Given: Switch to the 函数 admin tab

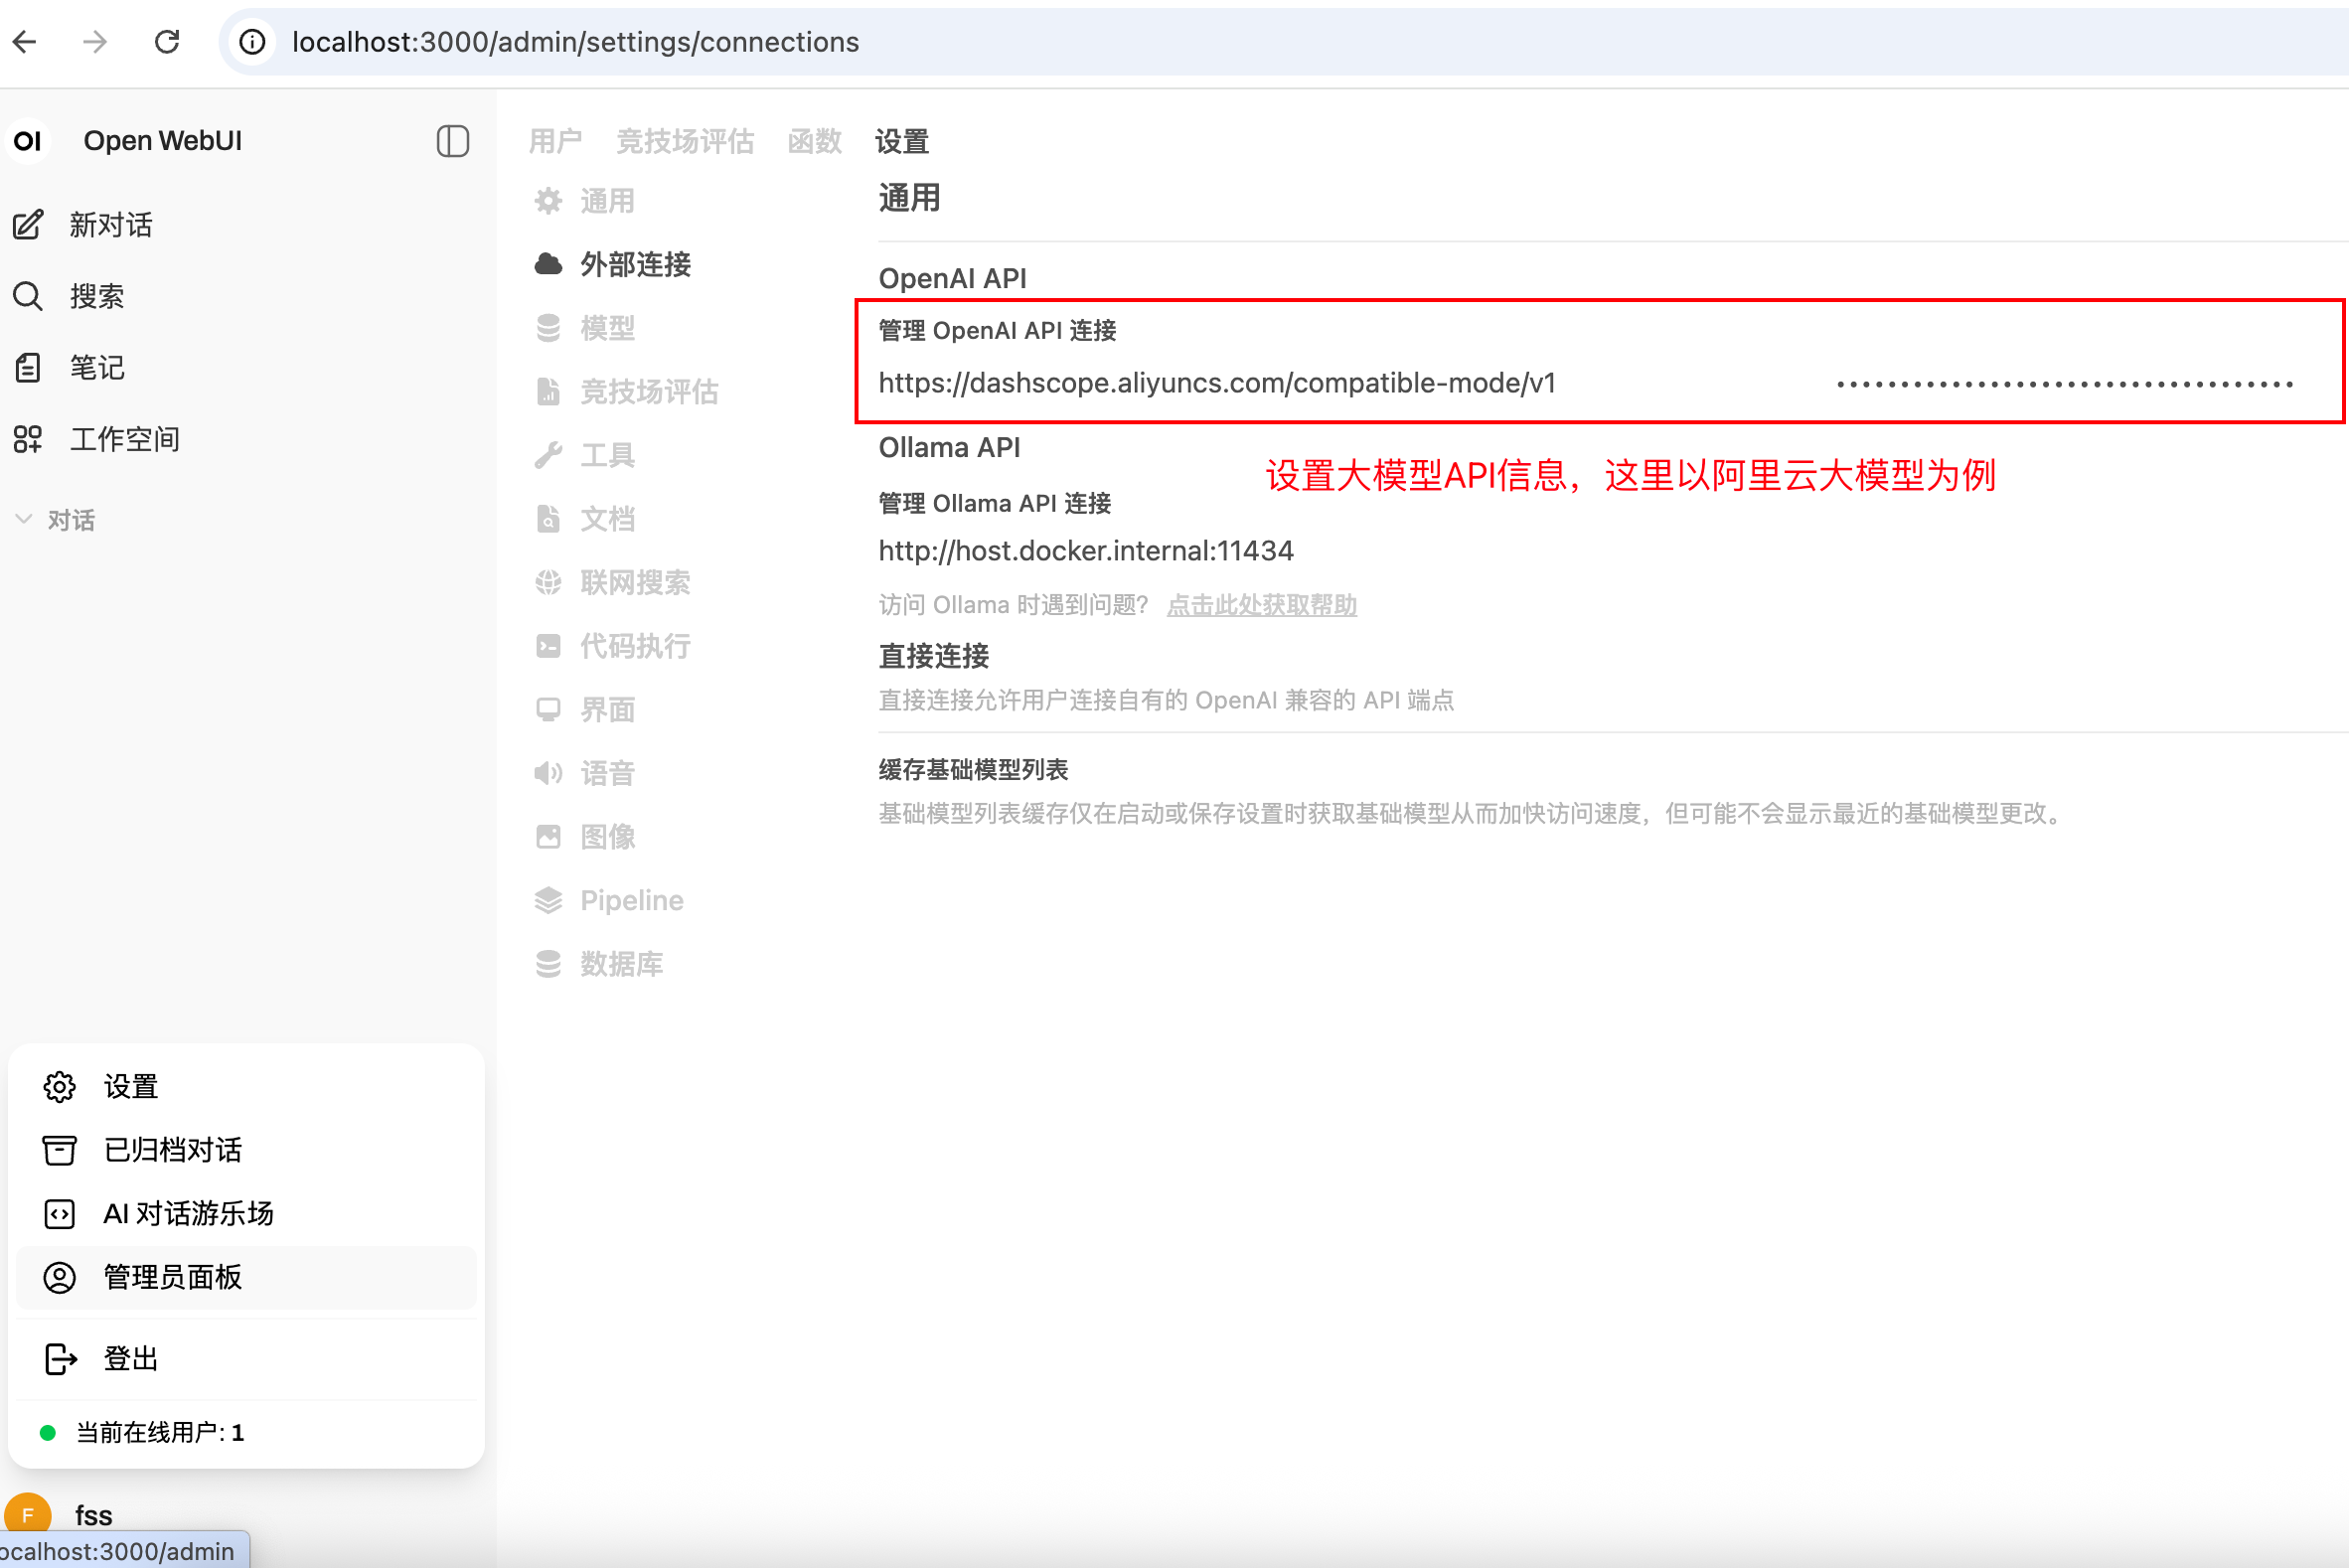Looking at the screenshot, I should pyautogui.click(x=815, y=141).
